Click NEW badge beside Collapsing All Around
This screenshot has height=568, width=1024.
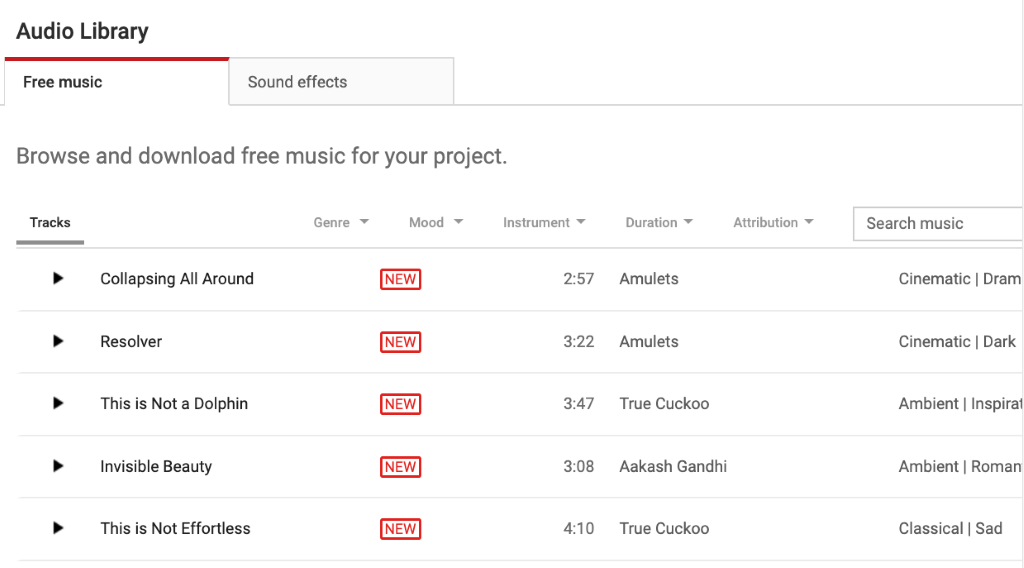point(400,280)
